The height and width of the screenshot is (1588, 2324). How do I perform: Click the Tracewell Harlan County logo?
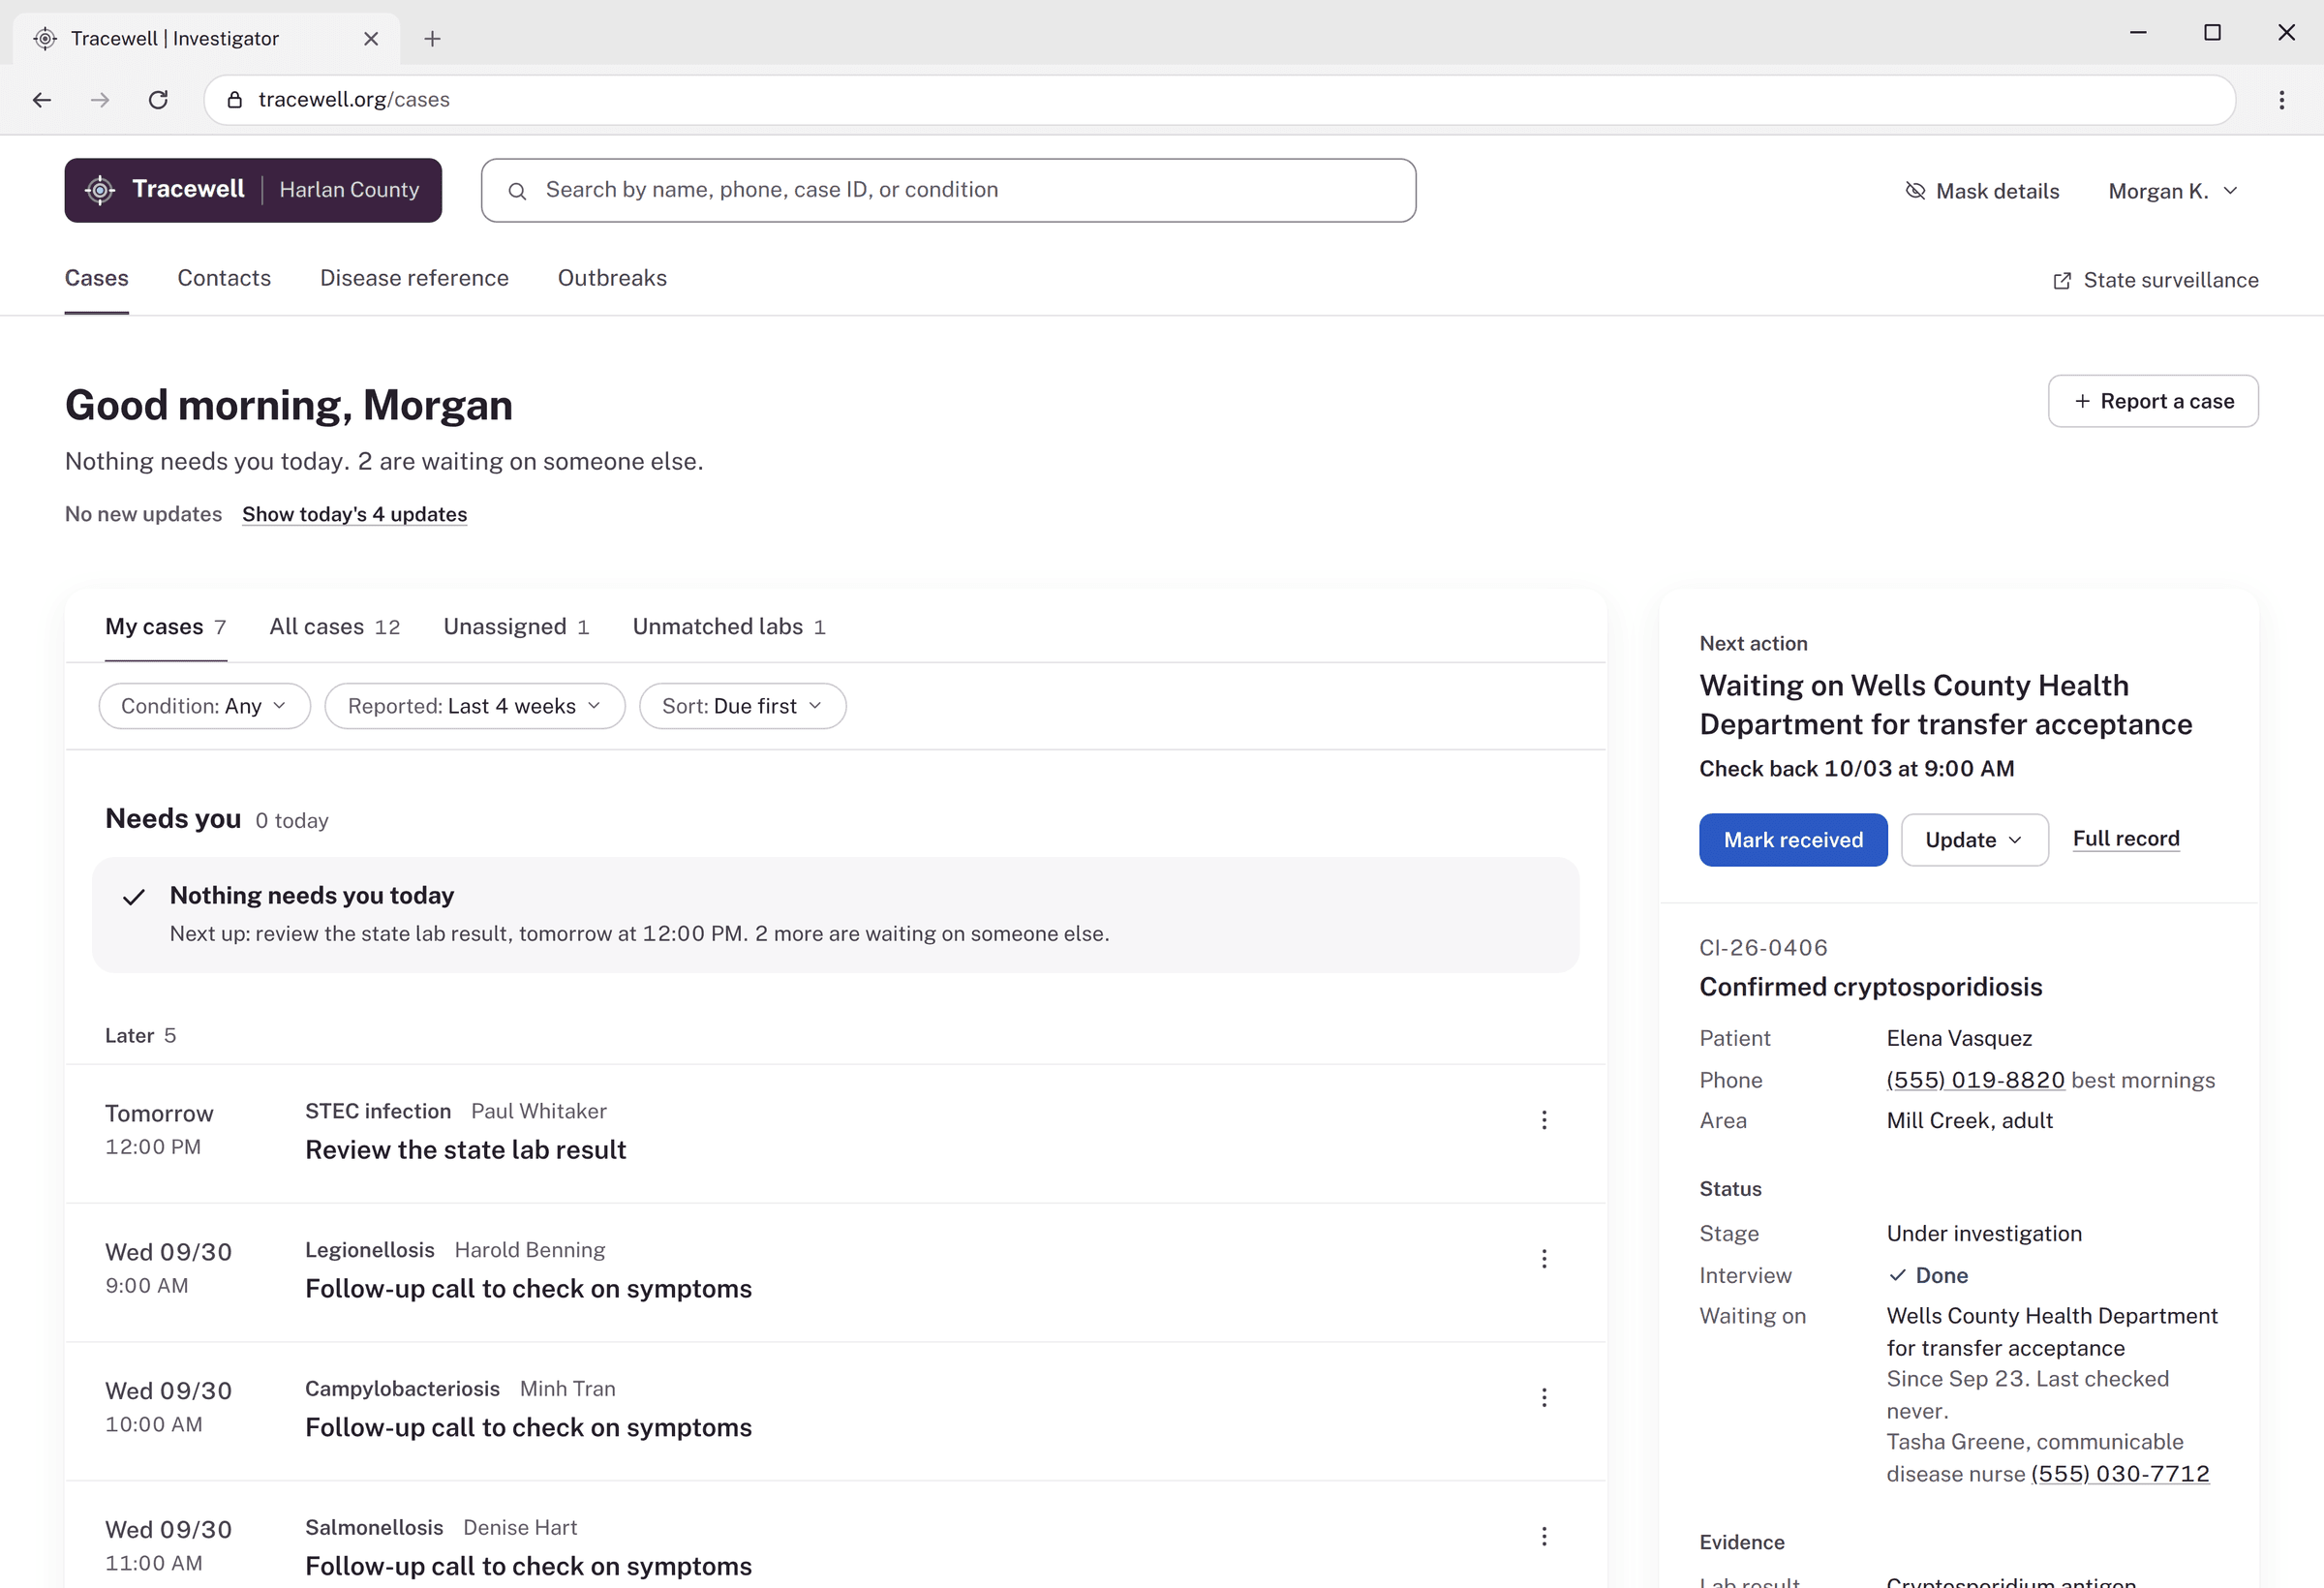[x=253, y=190]
